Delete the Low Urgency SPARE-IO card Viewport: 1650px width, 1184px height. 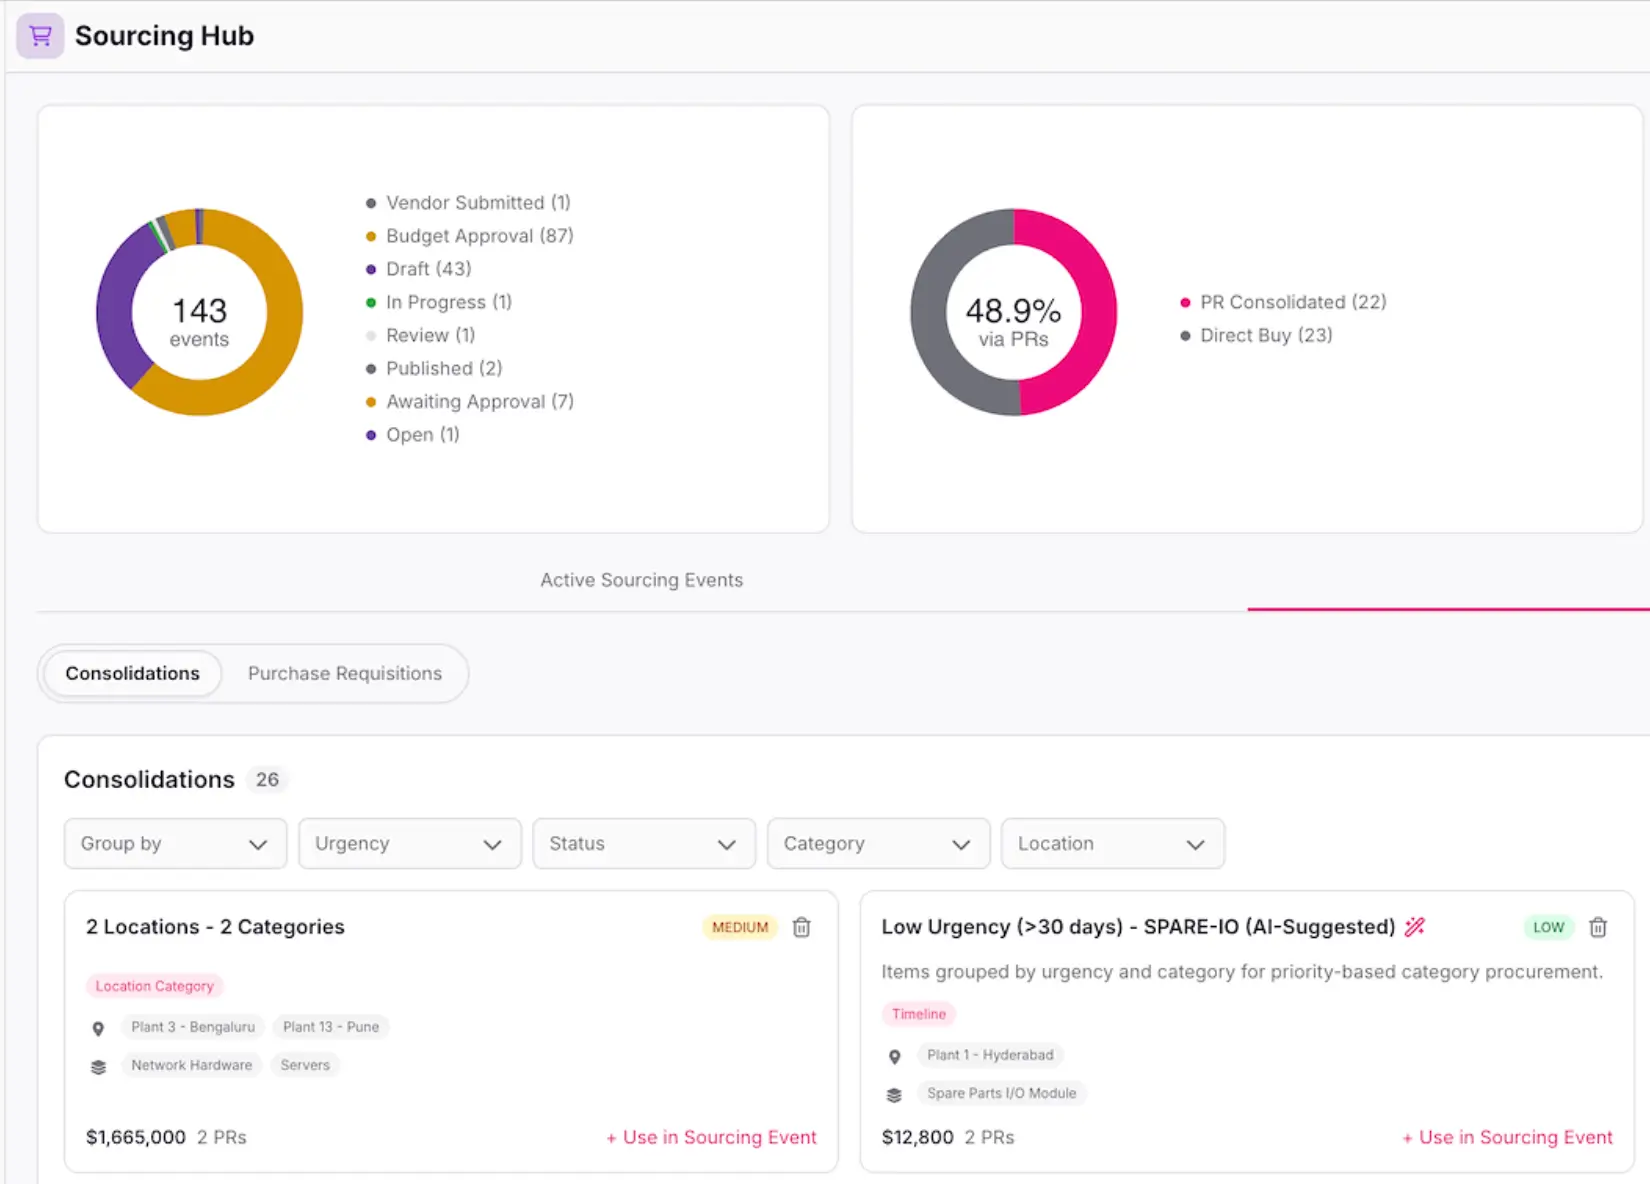(1598, 927)
